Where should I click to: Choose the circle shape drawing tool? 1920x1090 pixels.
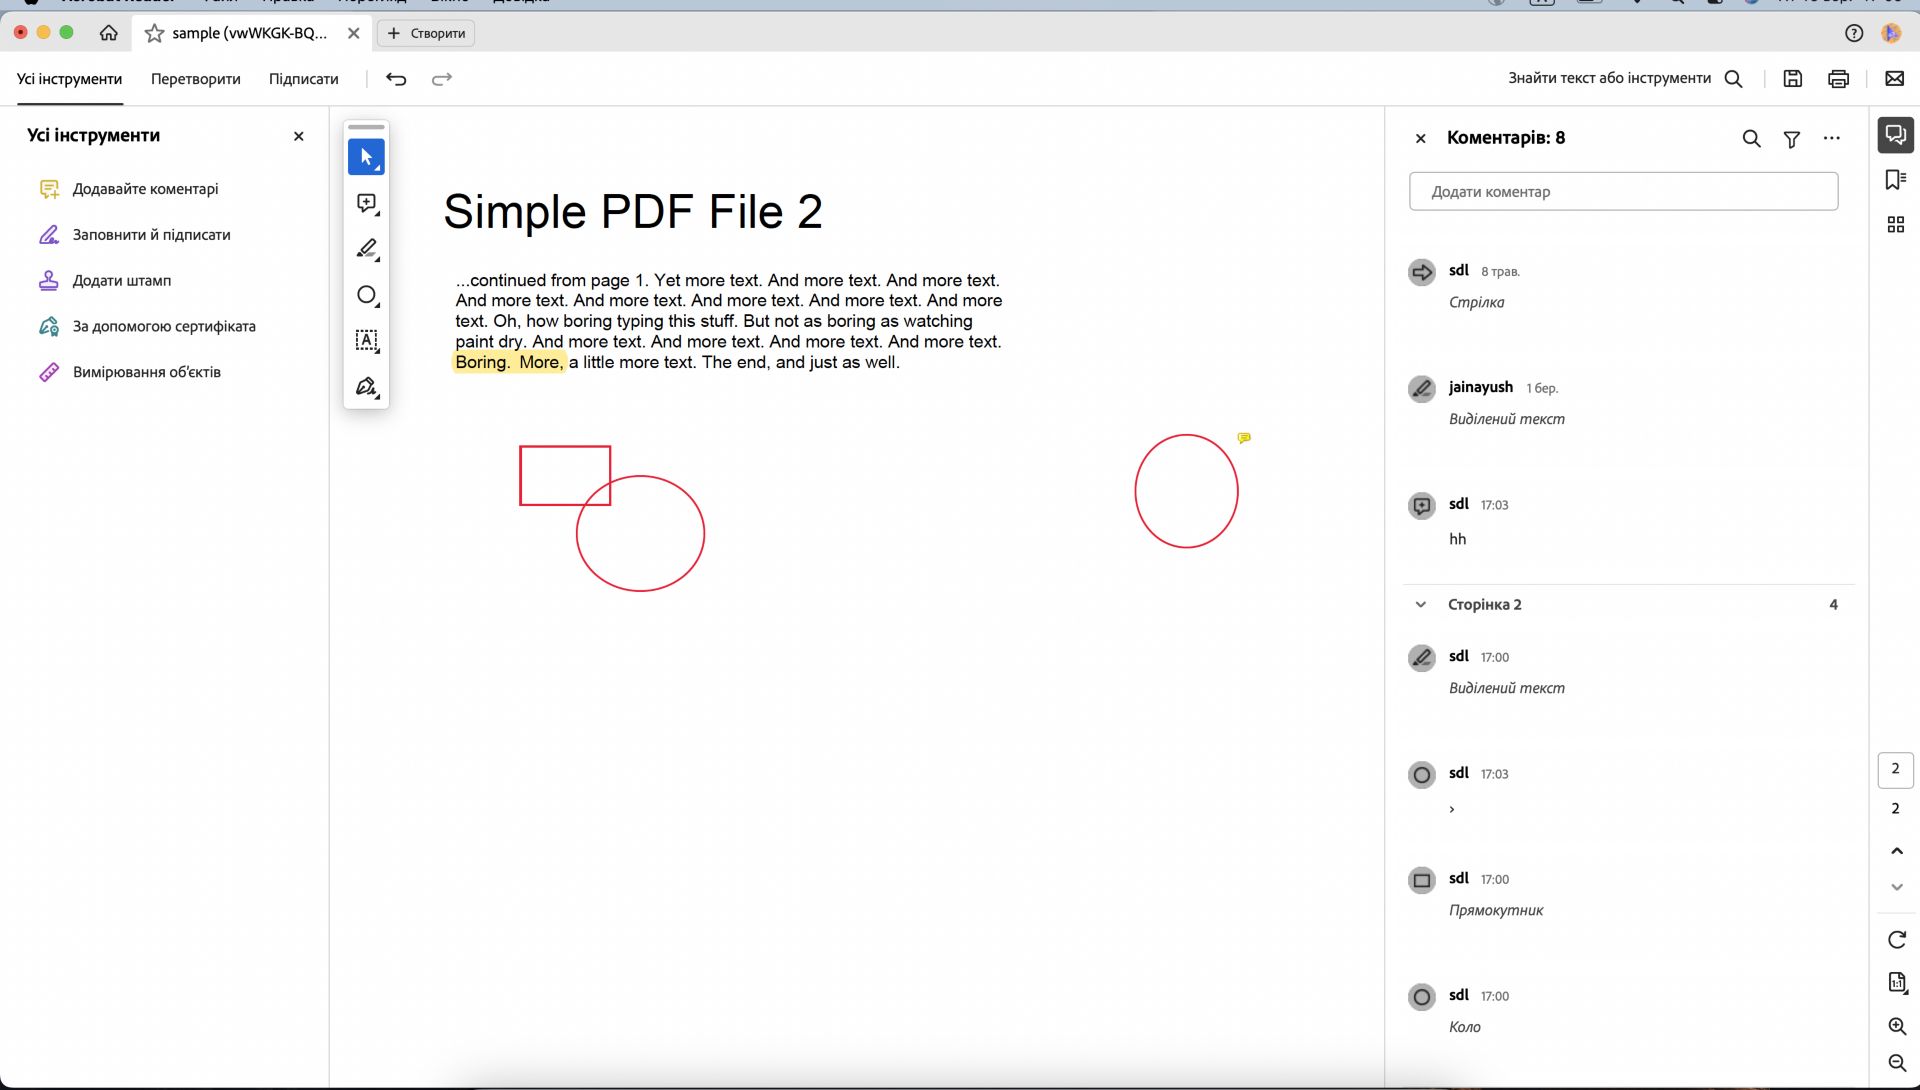[x=366, y=295]
